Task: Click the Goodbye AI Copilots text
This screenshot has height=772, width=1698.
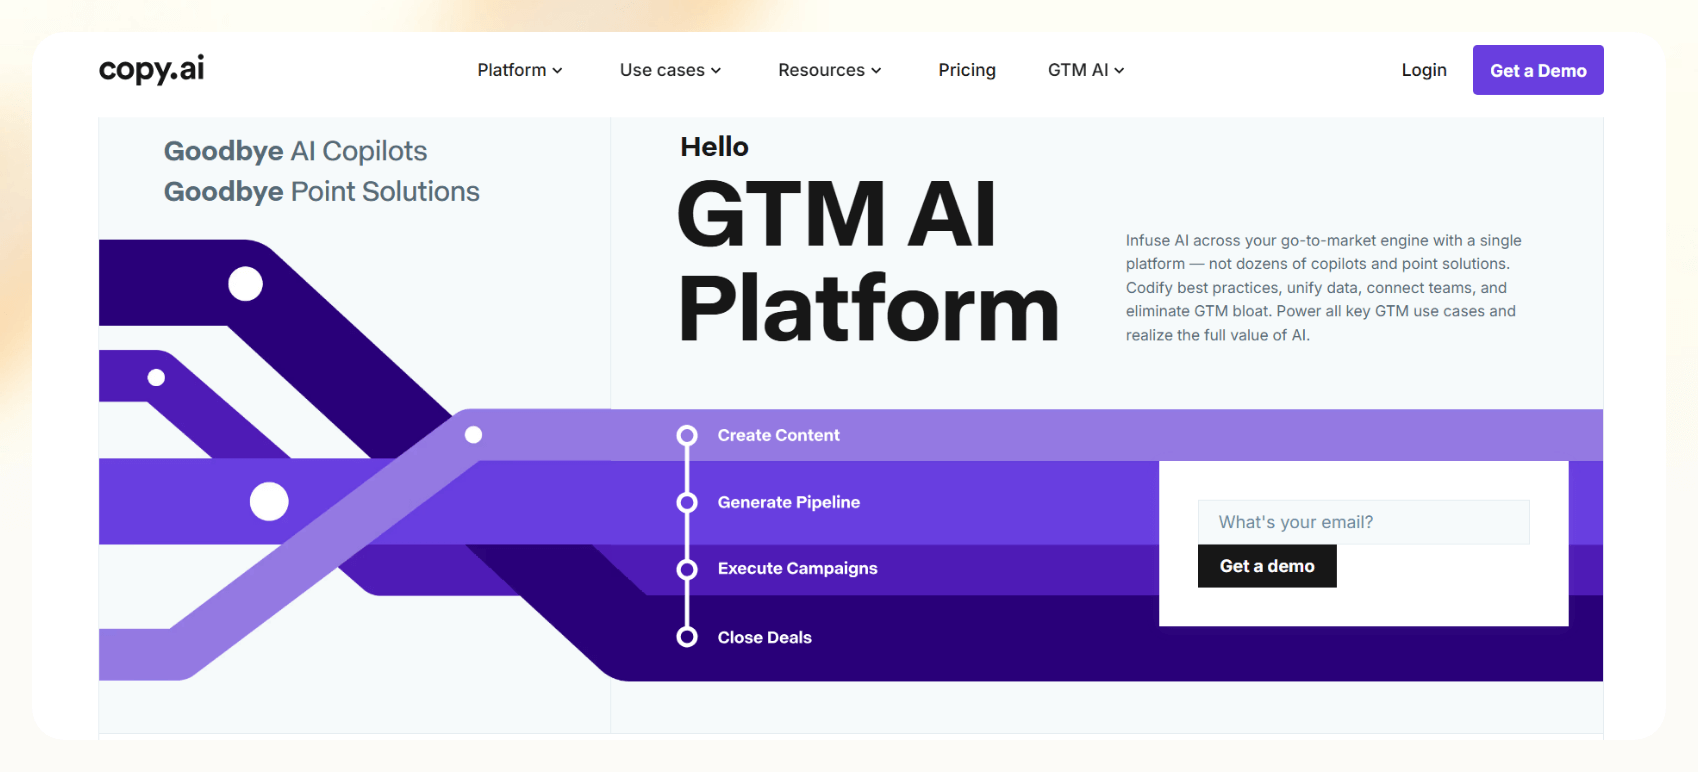Action: click(x=295, y=151)
